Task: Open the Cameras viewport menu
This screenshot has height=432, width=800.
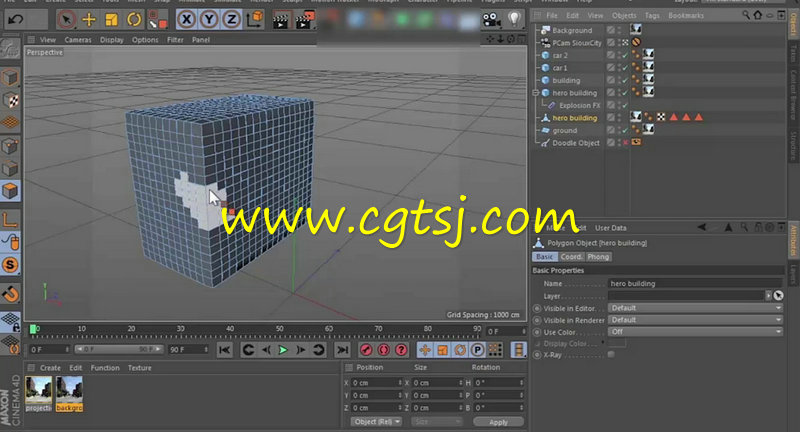Action: pos(78,39)
